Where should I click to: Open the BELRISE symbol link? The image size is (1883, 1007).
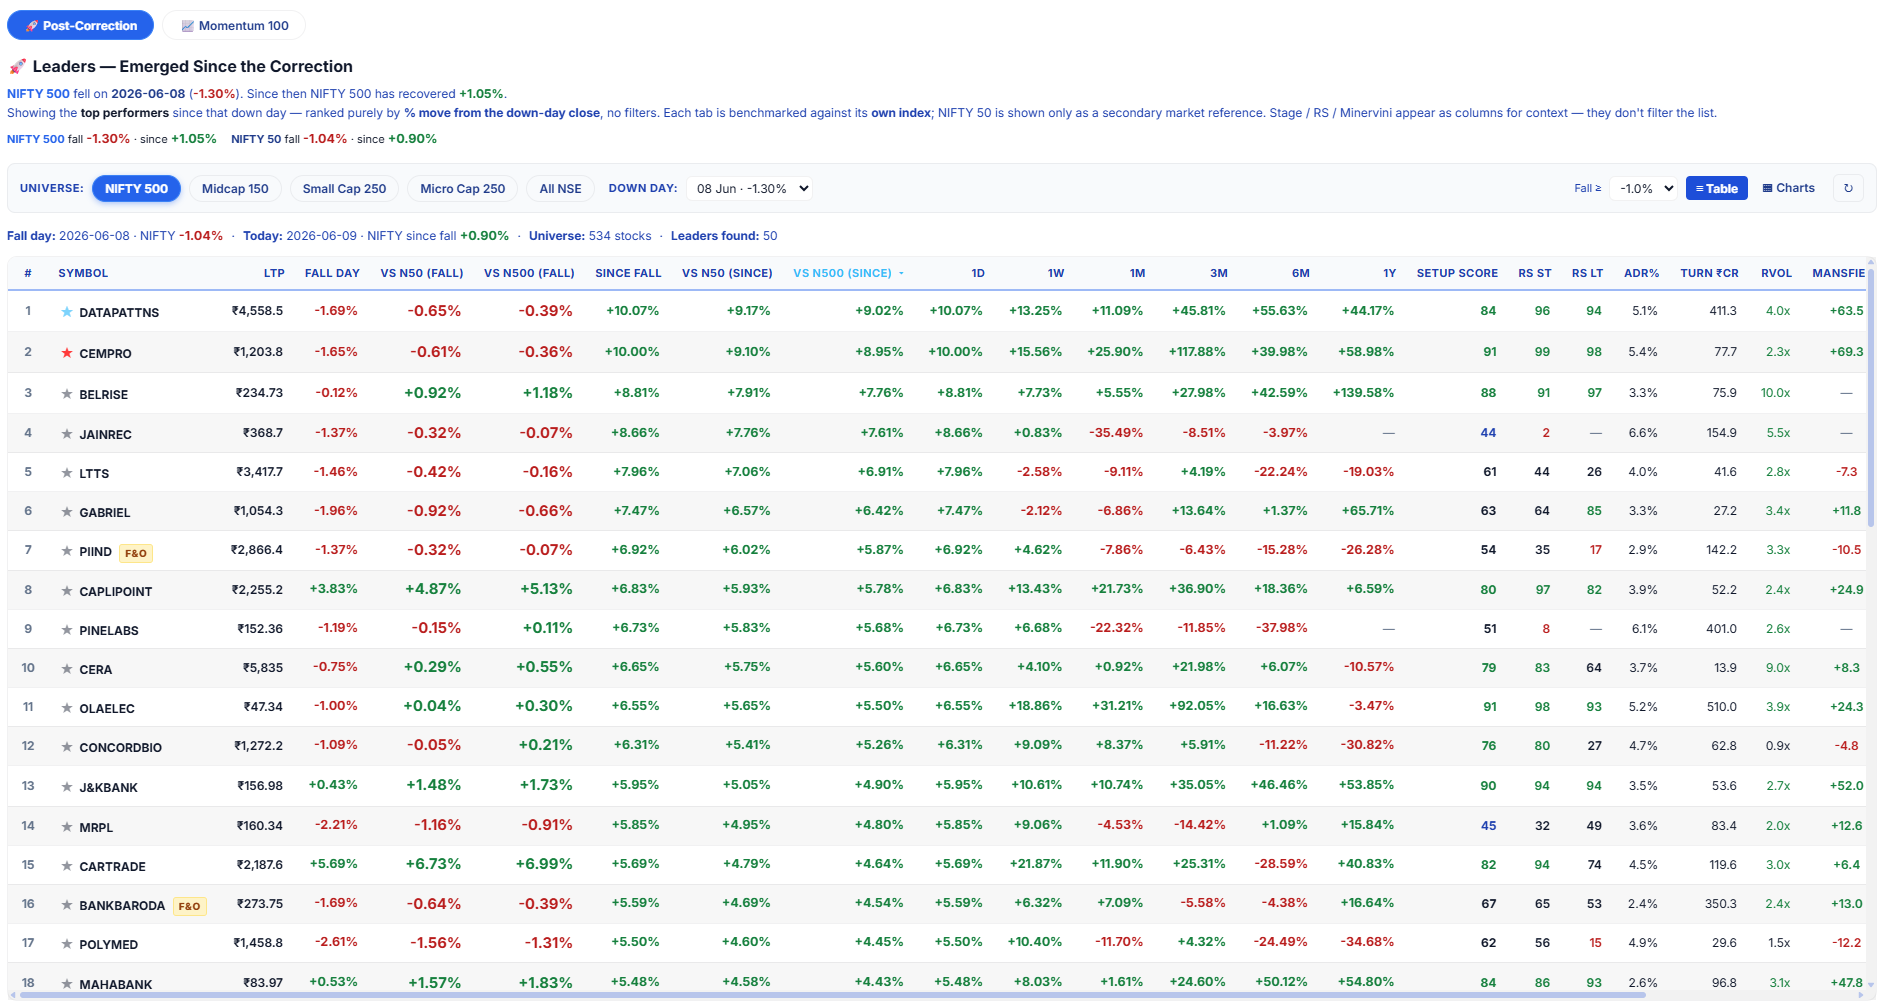click(x=104, y=395)
